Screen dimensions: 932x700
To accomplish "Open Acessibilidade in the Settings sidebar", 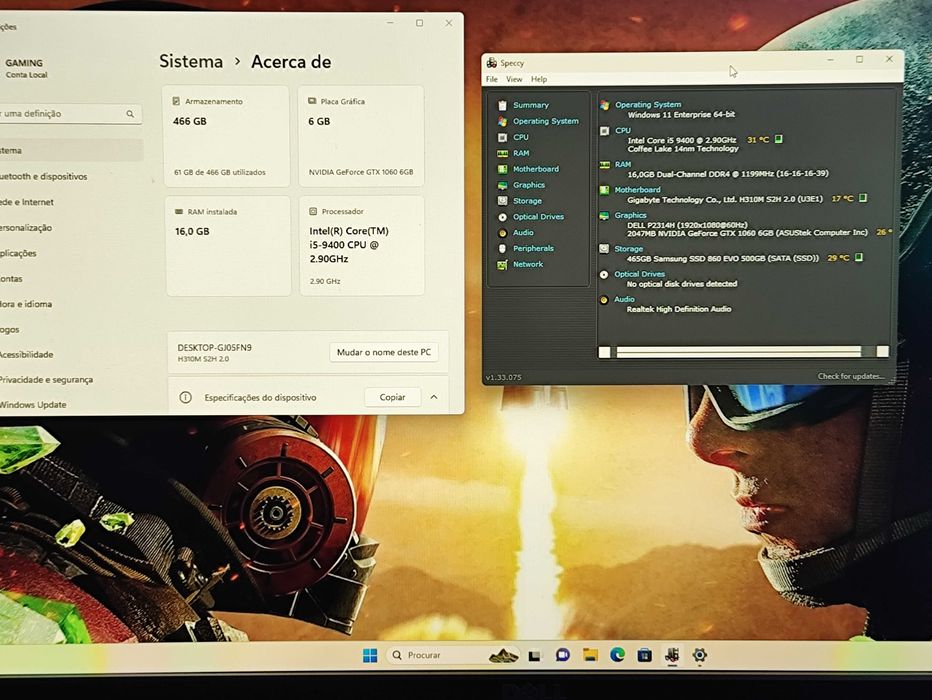I will coord(26,355).
